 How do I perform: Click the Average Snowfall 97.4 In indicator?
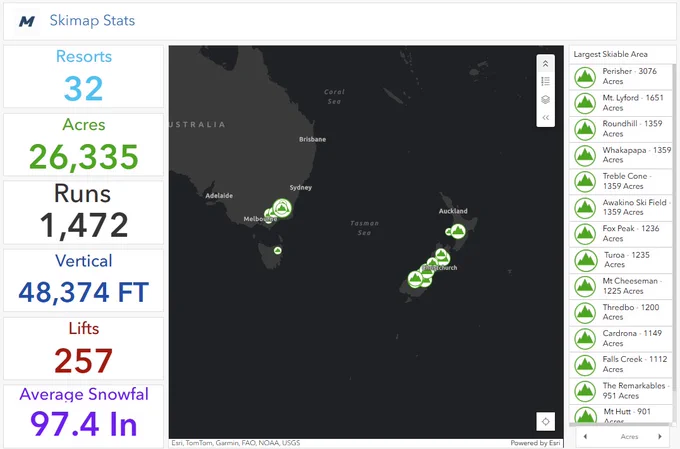click(84, 416)
